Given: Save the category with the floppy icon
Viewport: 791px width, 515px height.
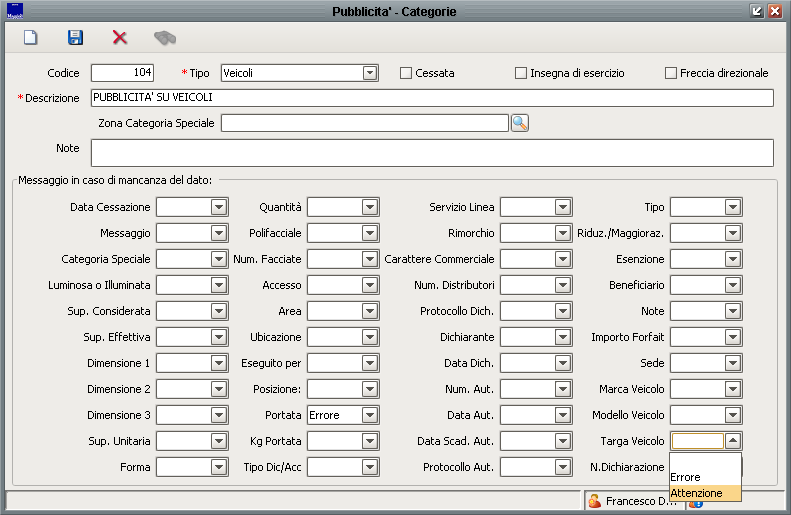Looking at the screenshot, I should (x=75, y=38).
